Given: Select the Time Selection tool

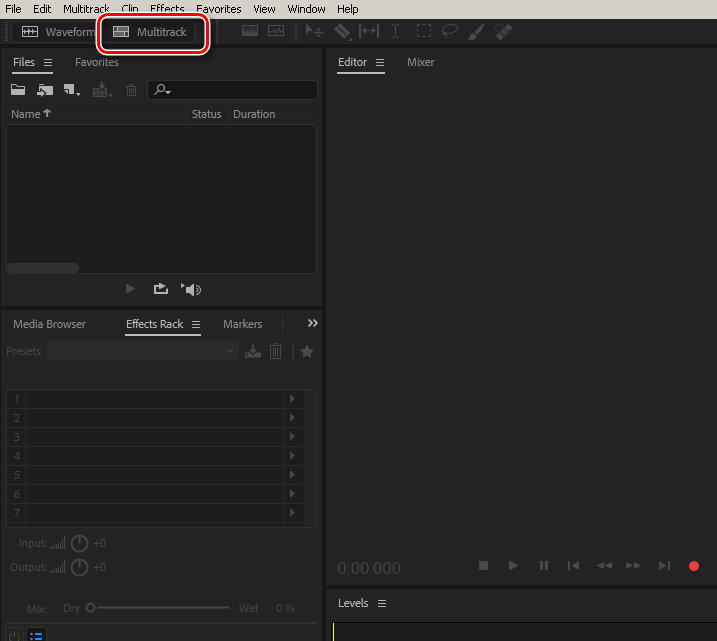Looking at the screenshot, I should pos(396,31).
